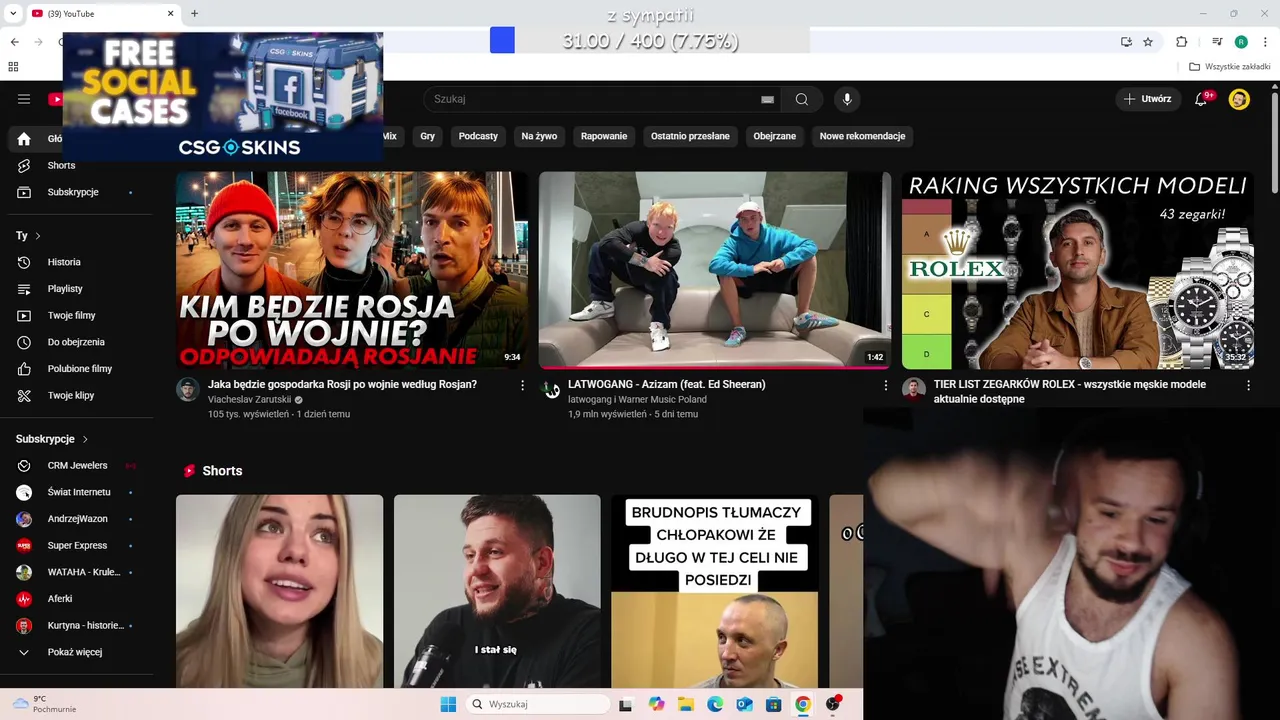The width and height of the screenshot is (1280, 720).
Task: Open YouTube notifications bell
Action: (x=1202, y=99)
